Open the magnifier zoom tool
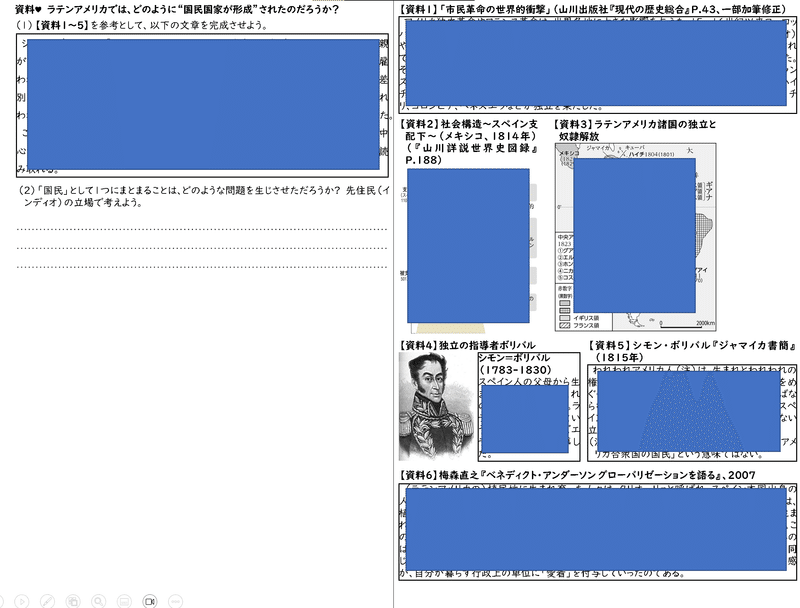The width and height of the screenshot is (800, 608). (x=99, y=600)
